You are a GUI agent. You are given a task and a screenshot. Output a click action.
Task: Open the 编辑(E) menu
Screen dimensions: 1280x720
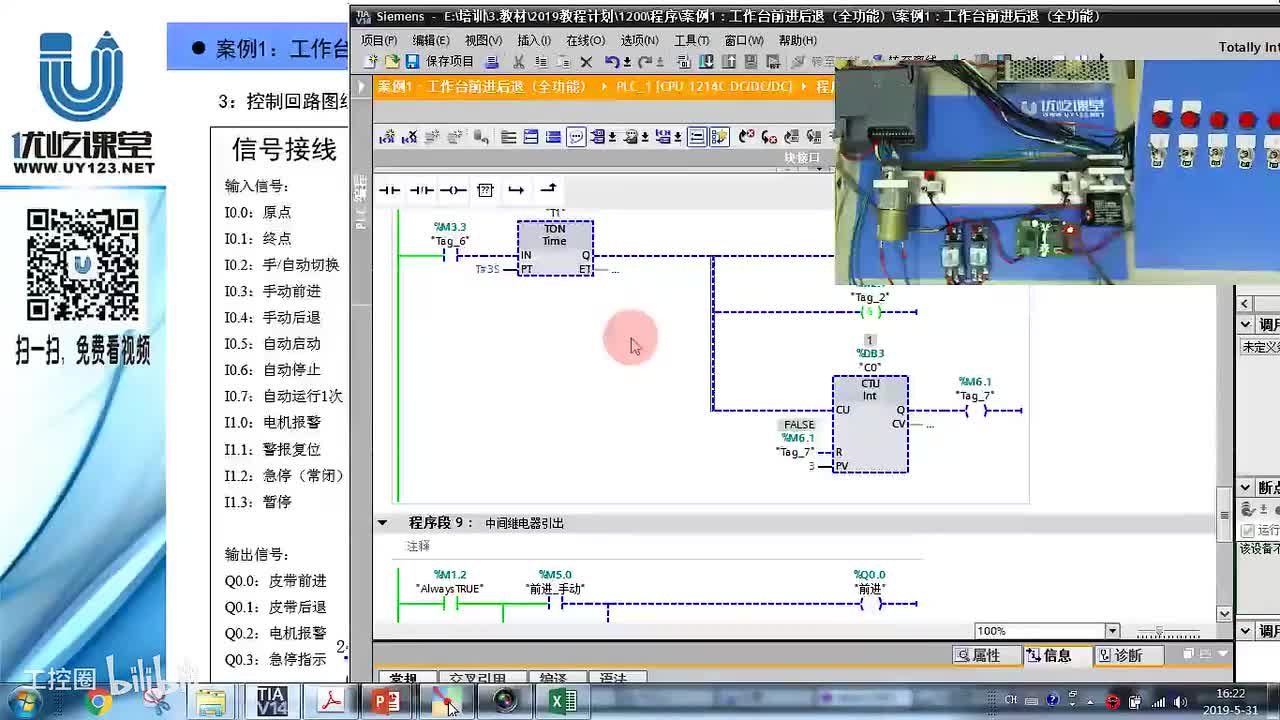[431, 40]
